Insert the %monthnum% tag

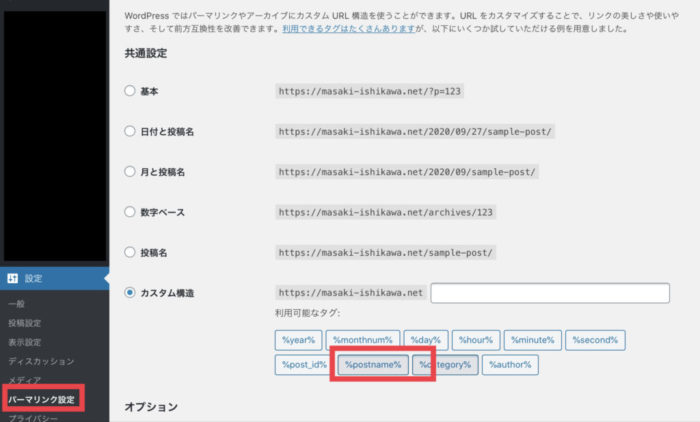tap(362, 340)
